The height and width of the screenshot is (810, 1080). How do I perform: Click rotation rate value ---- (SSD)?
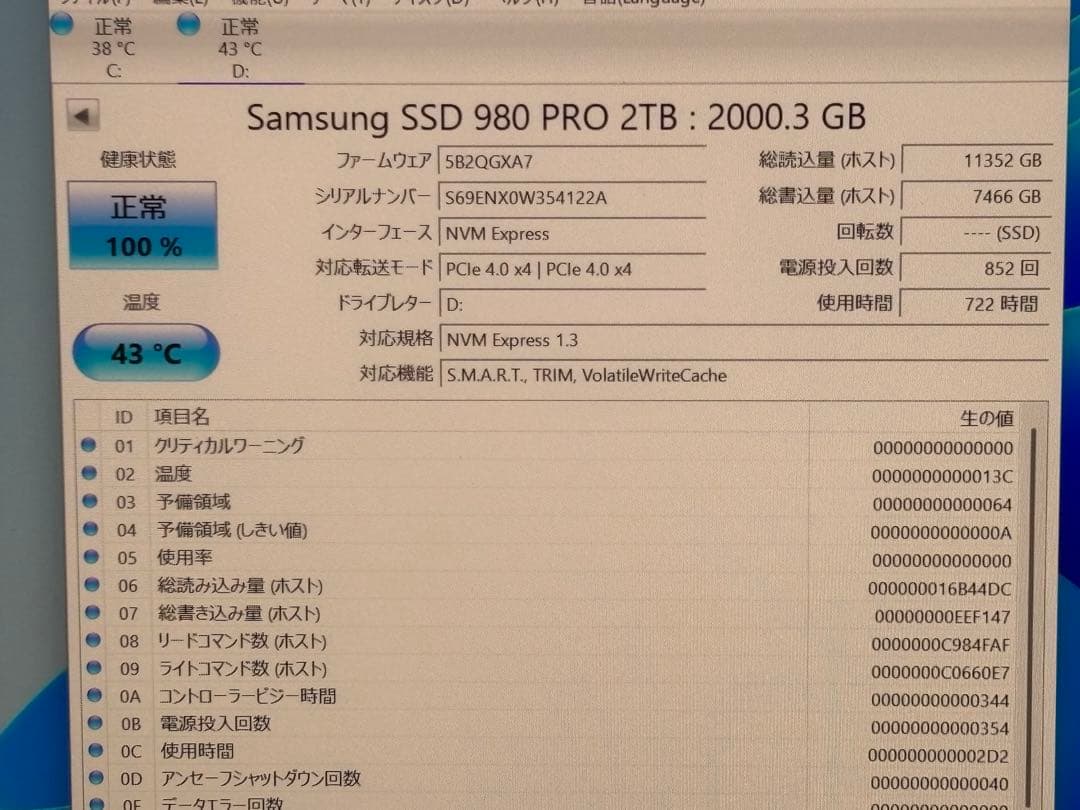(x=977, y=233)
